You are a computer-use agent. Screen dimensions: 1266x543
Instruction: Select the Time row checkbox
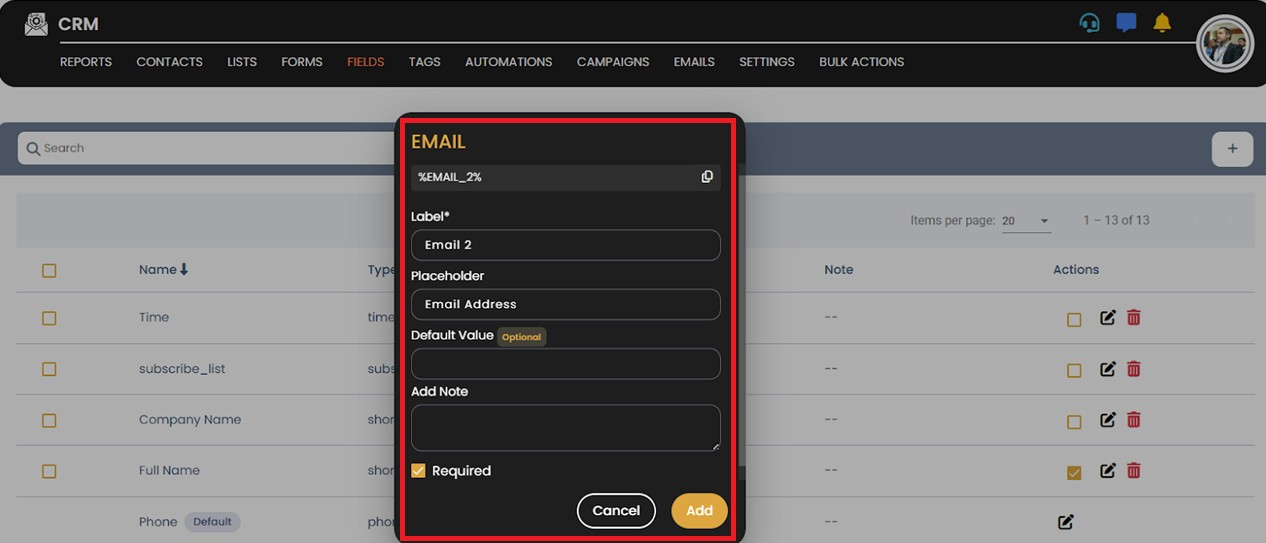pos(49,318)
